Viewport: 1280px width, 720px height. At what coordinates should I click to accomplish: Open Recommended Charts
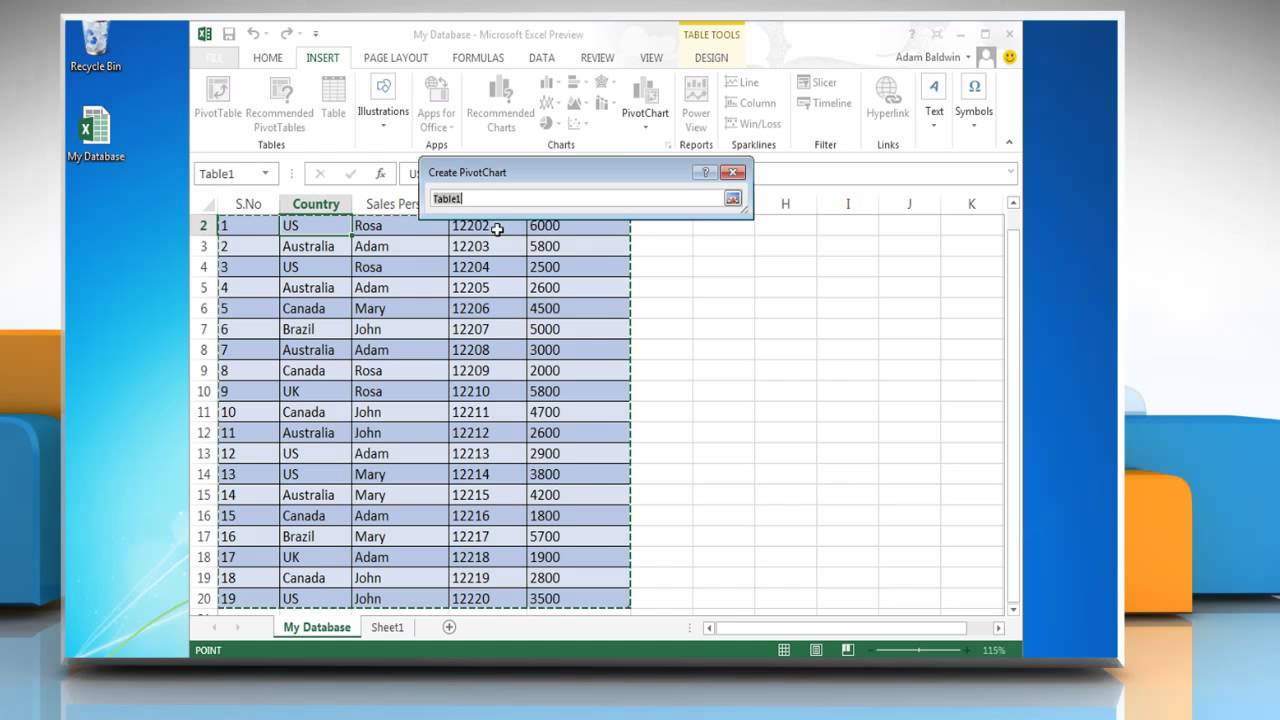pos(501,105)
